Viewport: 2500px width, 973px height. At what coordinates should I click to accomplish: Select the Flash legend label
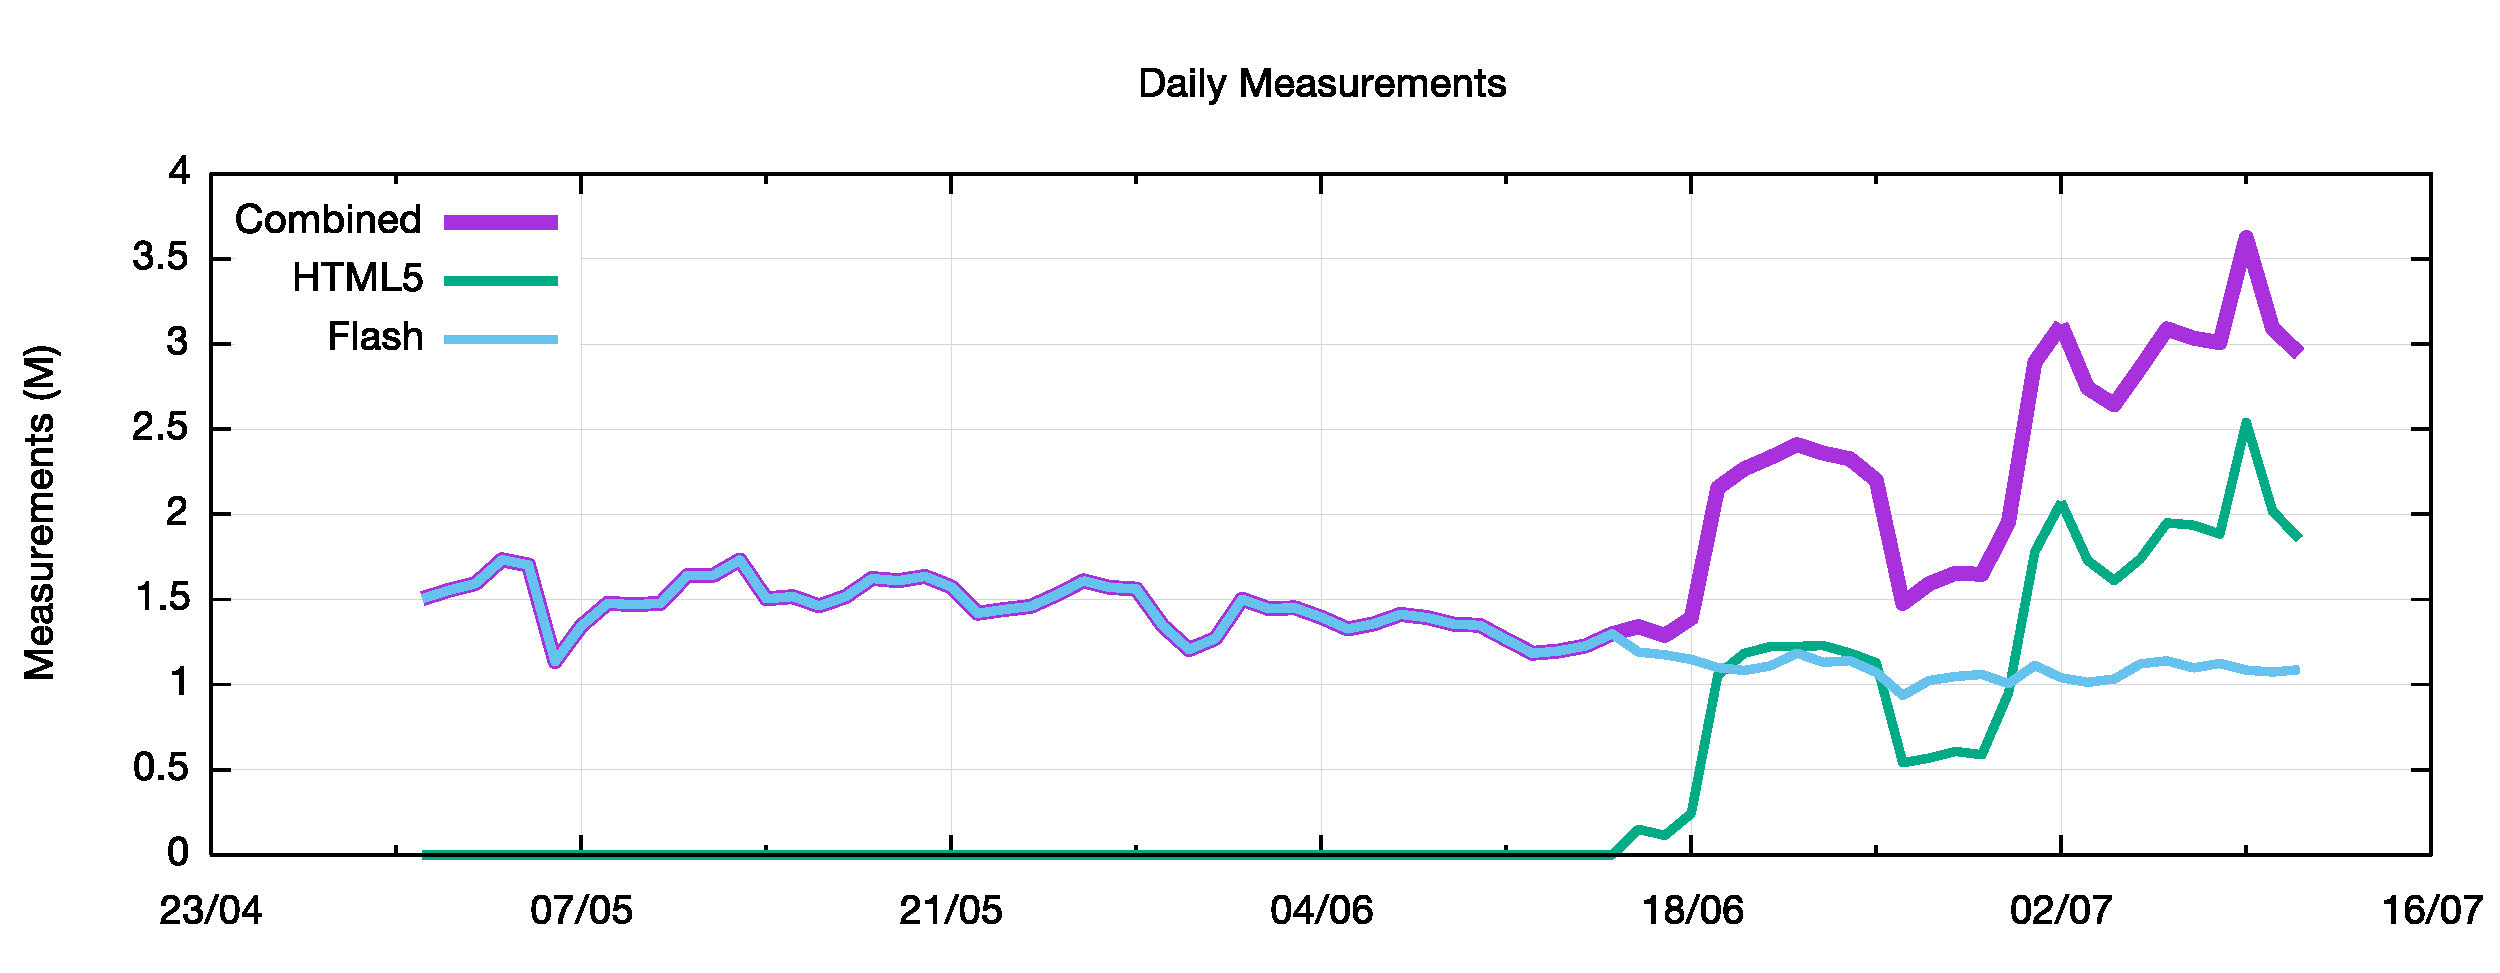click(x=375, y=337)
